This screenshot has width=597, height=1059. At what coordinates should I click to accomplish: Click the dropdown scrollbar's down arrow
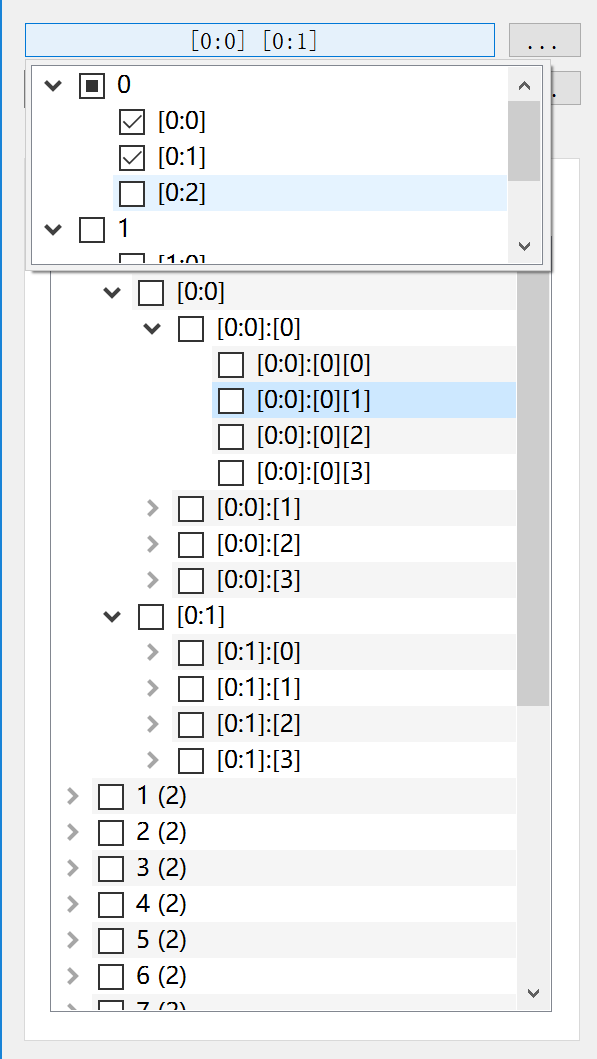pyautogui.click(x=524, y=246)
